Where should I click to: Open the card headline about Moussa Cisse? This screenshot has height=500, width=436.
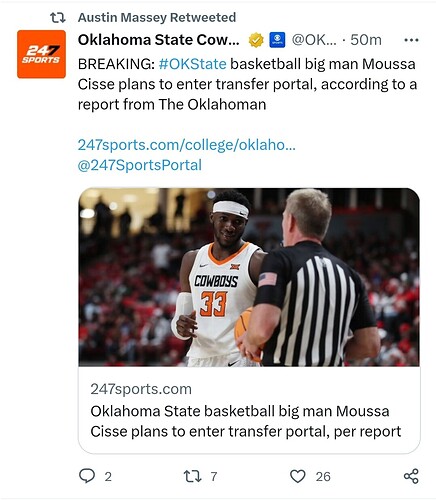coord(246,421)
